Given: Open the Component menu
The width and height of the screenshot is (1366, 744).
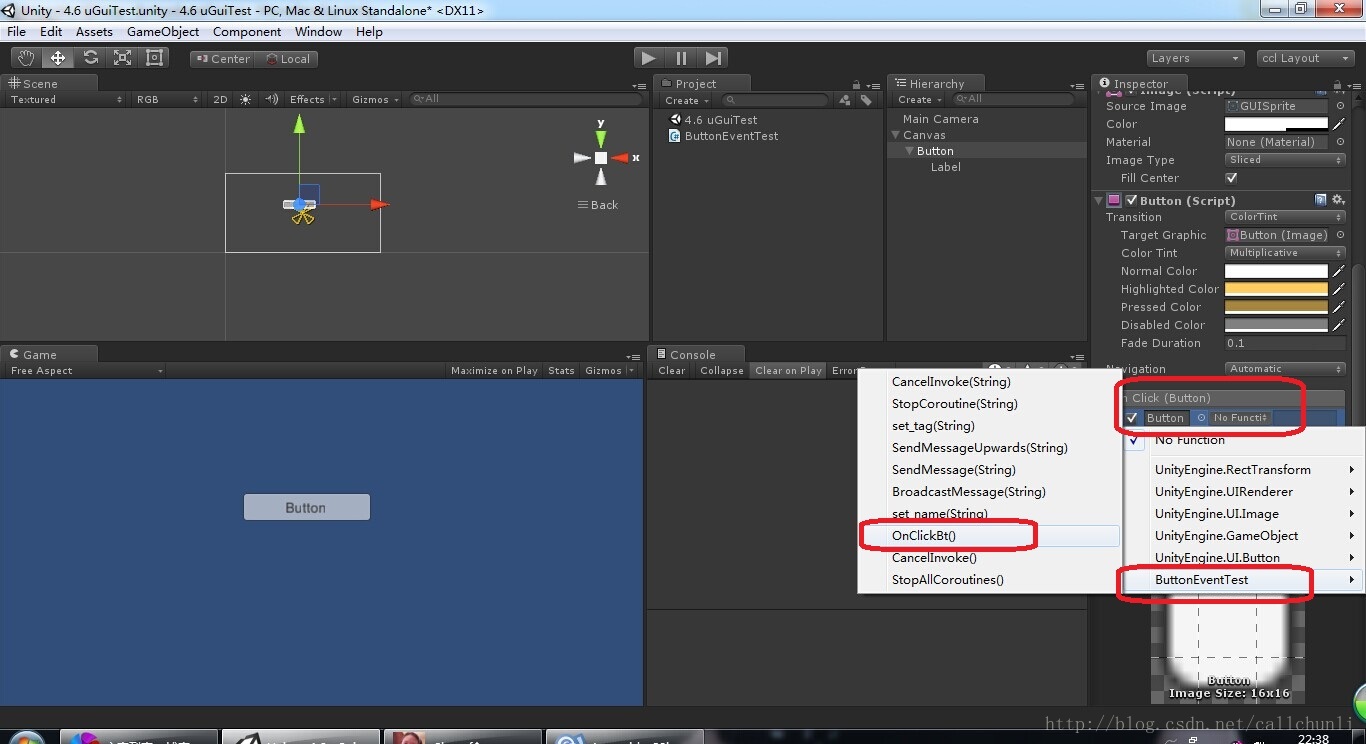Looking at the screenshot, I should point(247,31).
